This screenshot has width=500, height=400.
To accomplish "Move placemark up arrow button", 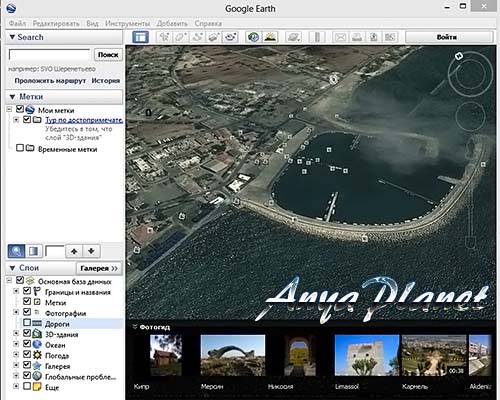I will click(74, 251).
